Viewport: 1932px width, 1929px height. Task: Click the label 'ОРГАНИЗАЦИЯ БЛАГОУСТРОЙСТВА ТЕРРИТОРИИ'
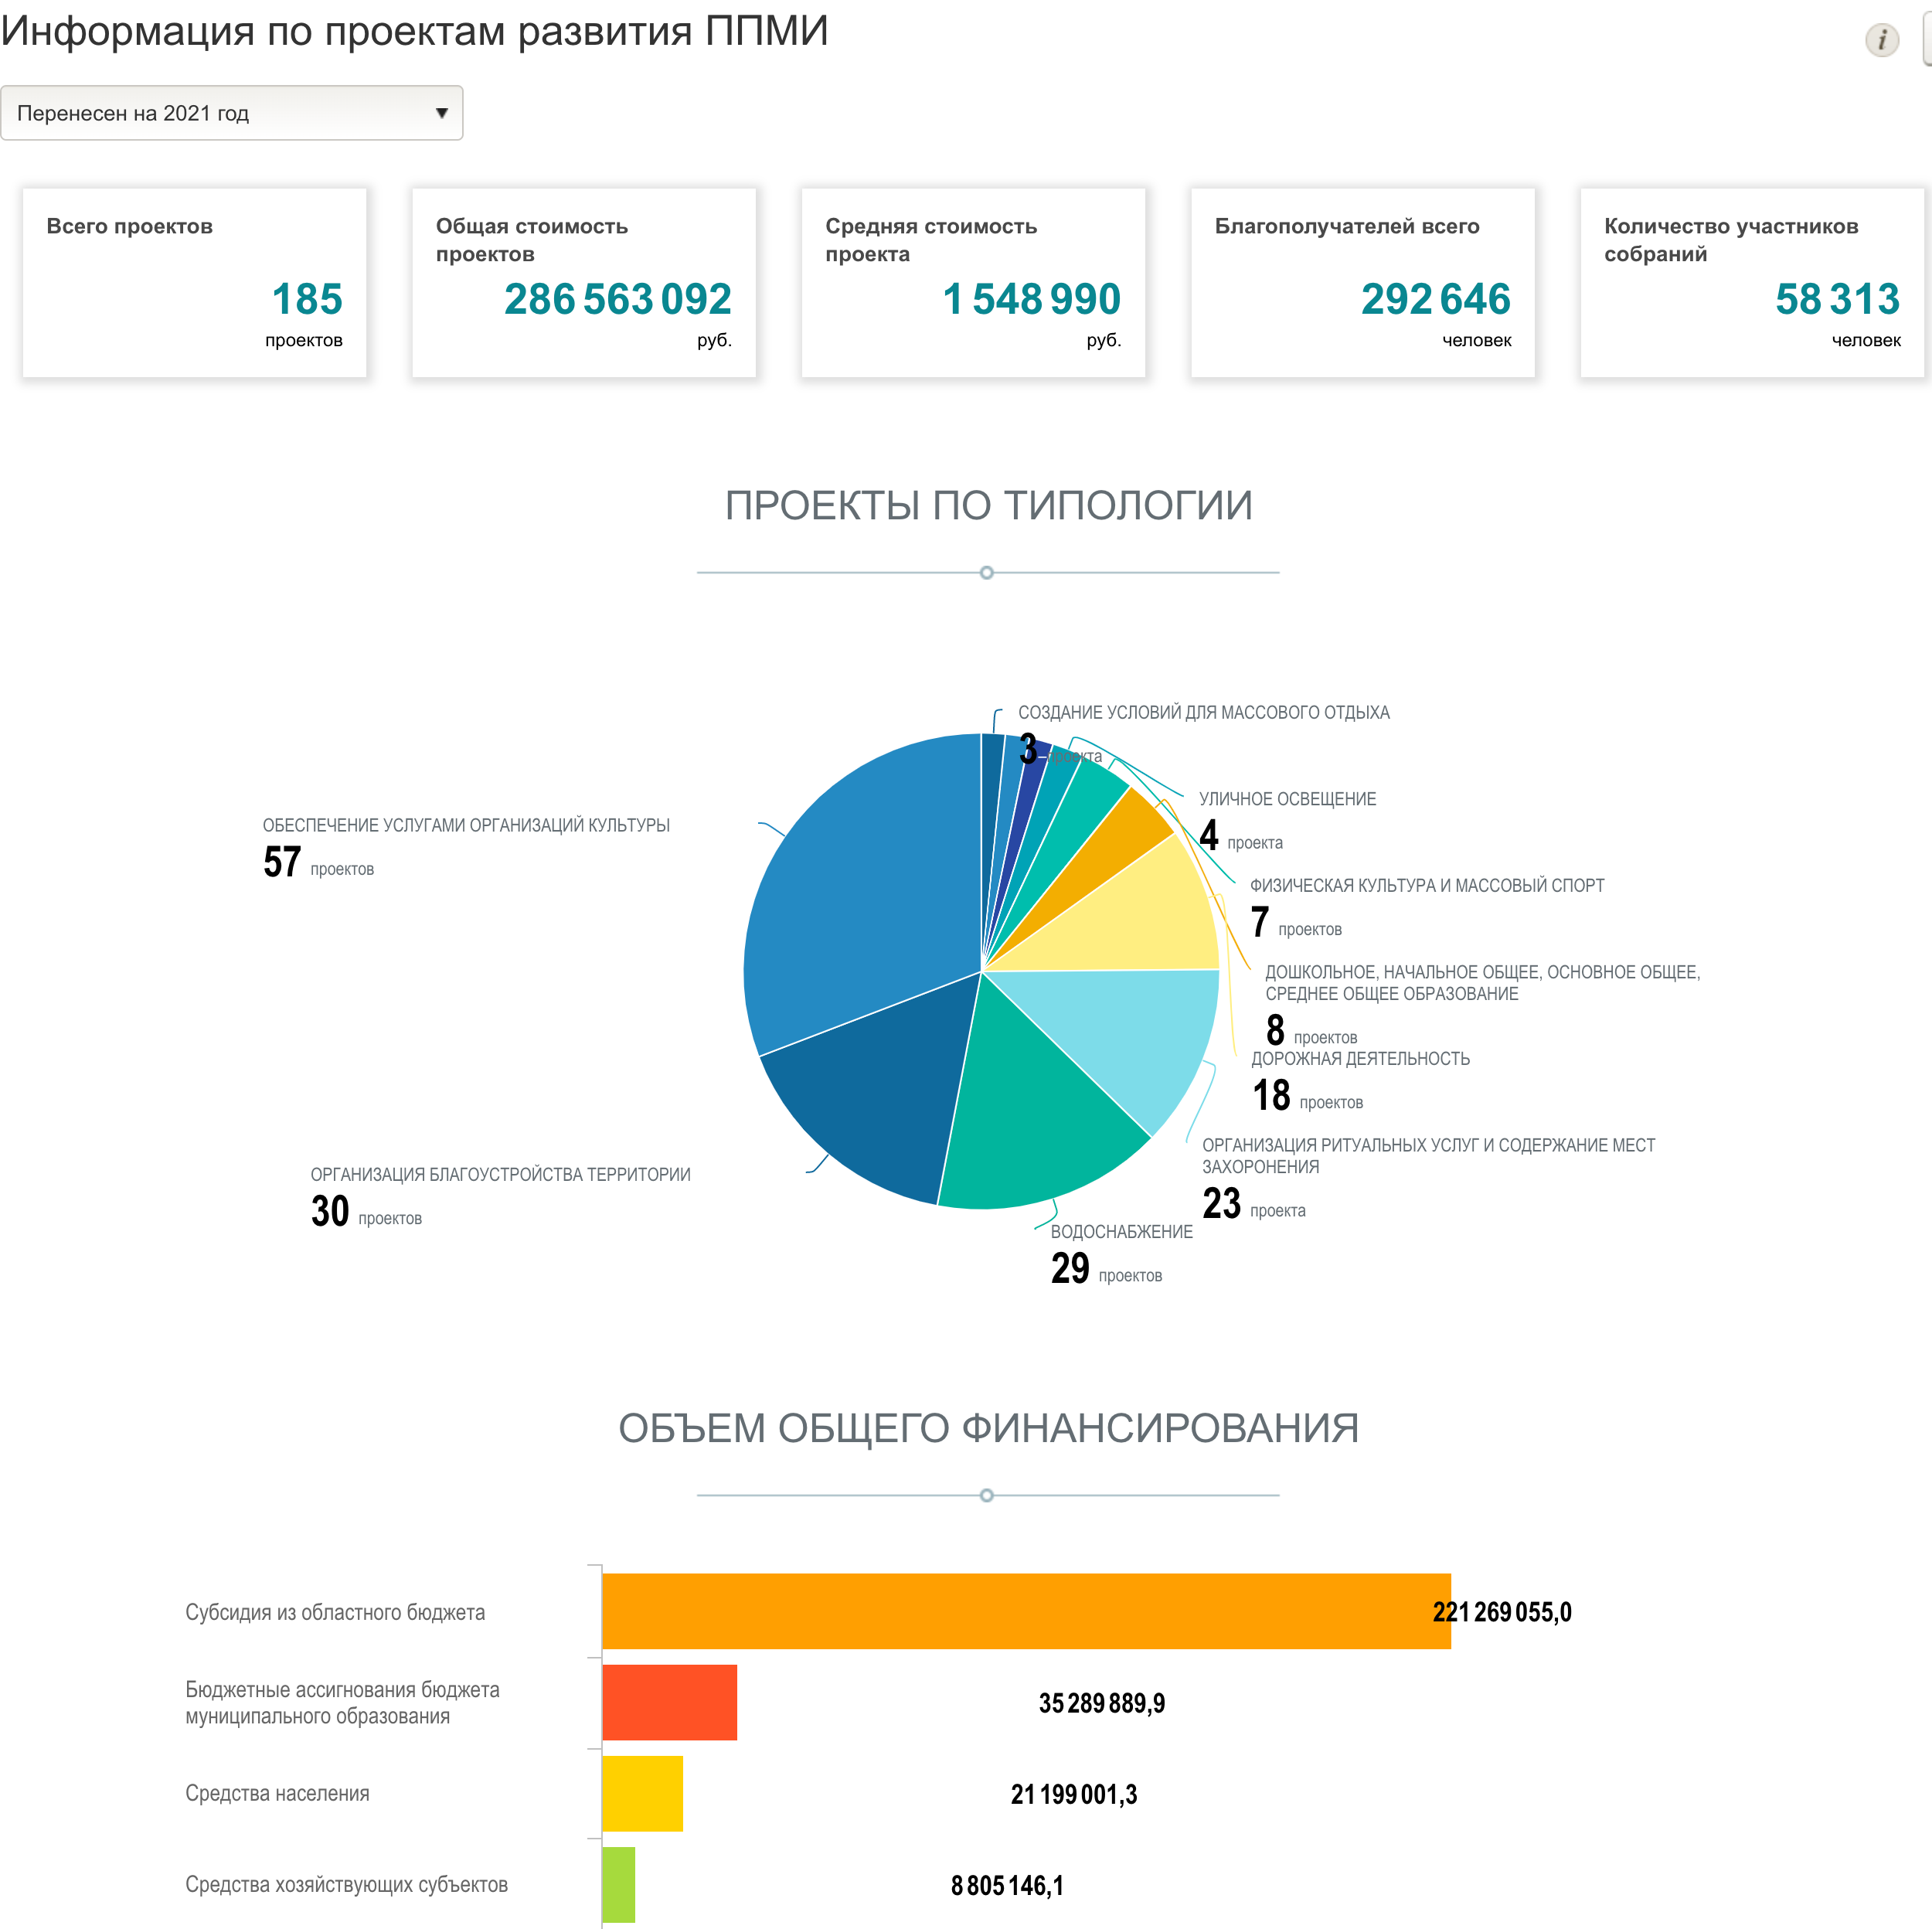500,1174
